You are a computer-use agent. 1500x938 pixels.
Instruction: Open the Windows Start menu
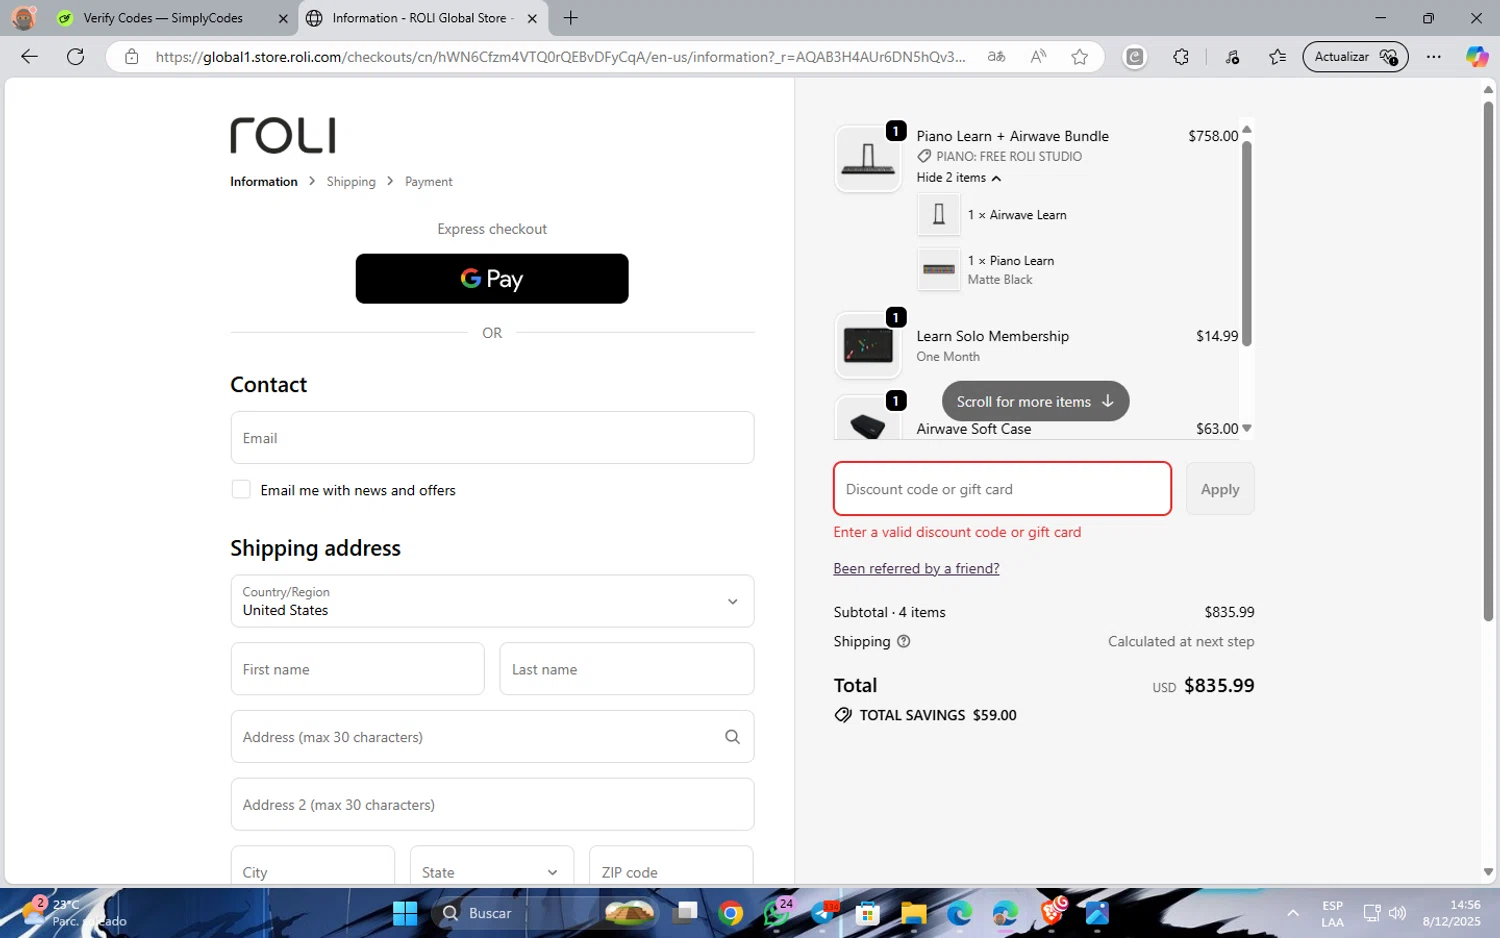tap(405, 913)
